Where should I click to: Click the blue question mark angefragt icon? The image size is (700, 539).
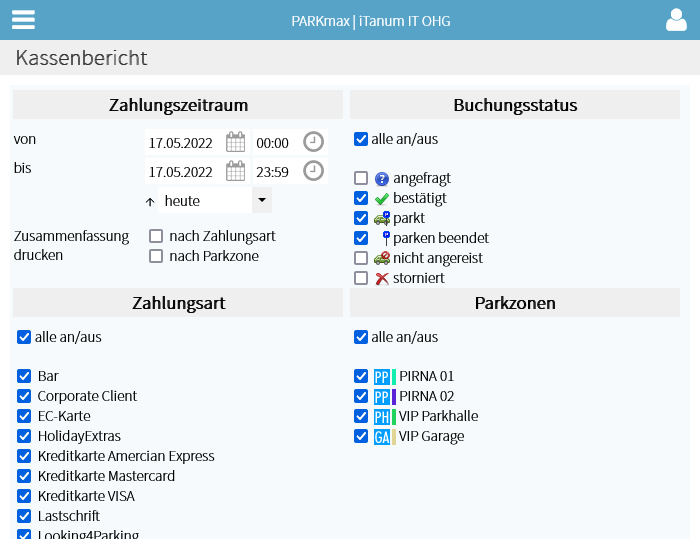point(382,179)
